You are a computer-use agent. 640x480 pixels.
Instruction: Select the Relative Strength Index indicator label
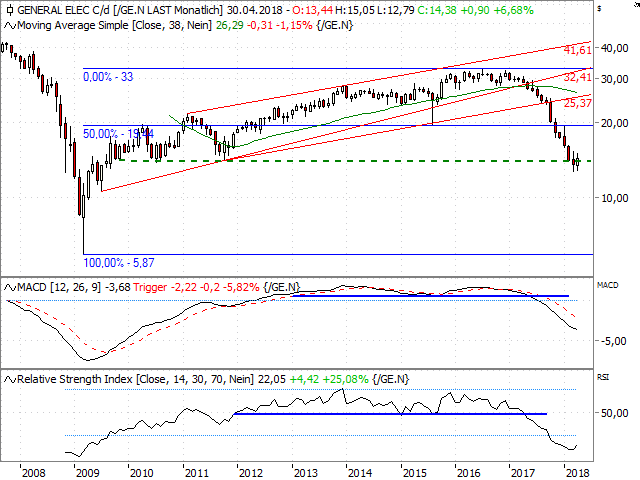pyautogui.click(x=136, y=380)
